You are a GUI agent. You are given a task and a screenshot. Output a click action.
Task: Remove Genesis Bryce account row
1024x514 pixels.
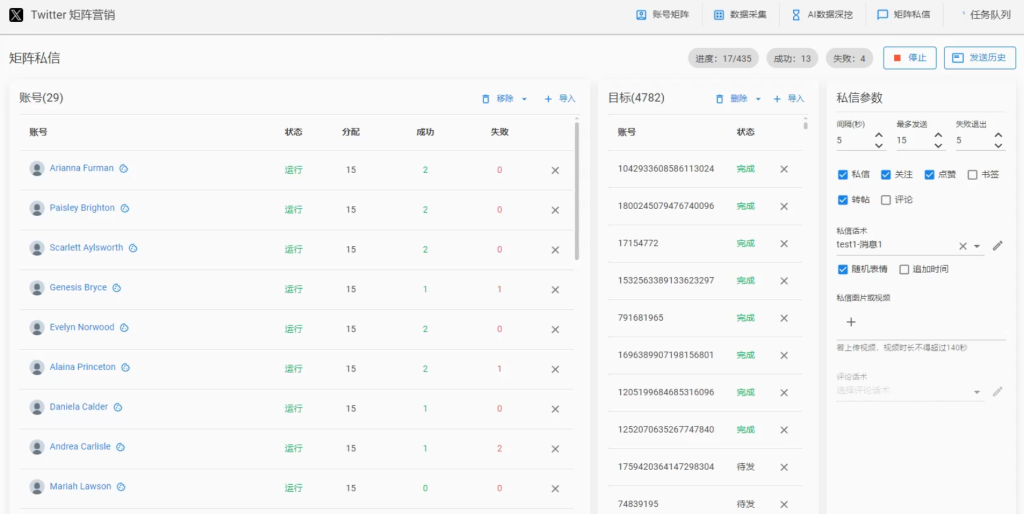(555, 289)
